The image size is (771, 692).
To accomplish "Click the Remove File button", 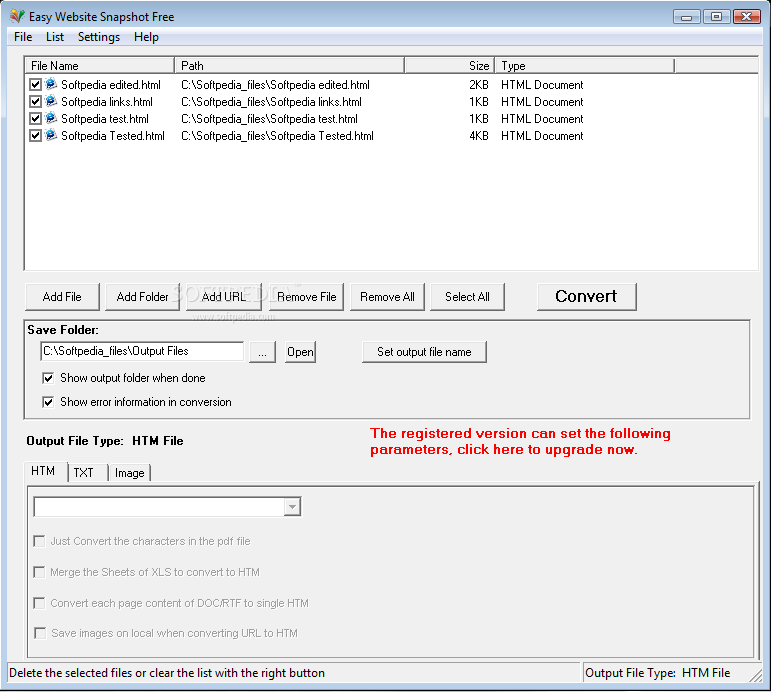I will (x=306, y=297).
